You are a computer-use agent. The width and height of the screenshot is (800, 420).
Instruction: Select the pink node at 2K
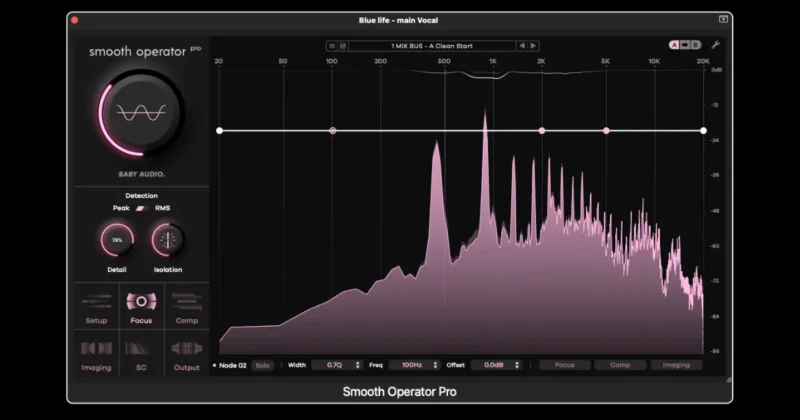542,131
